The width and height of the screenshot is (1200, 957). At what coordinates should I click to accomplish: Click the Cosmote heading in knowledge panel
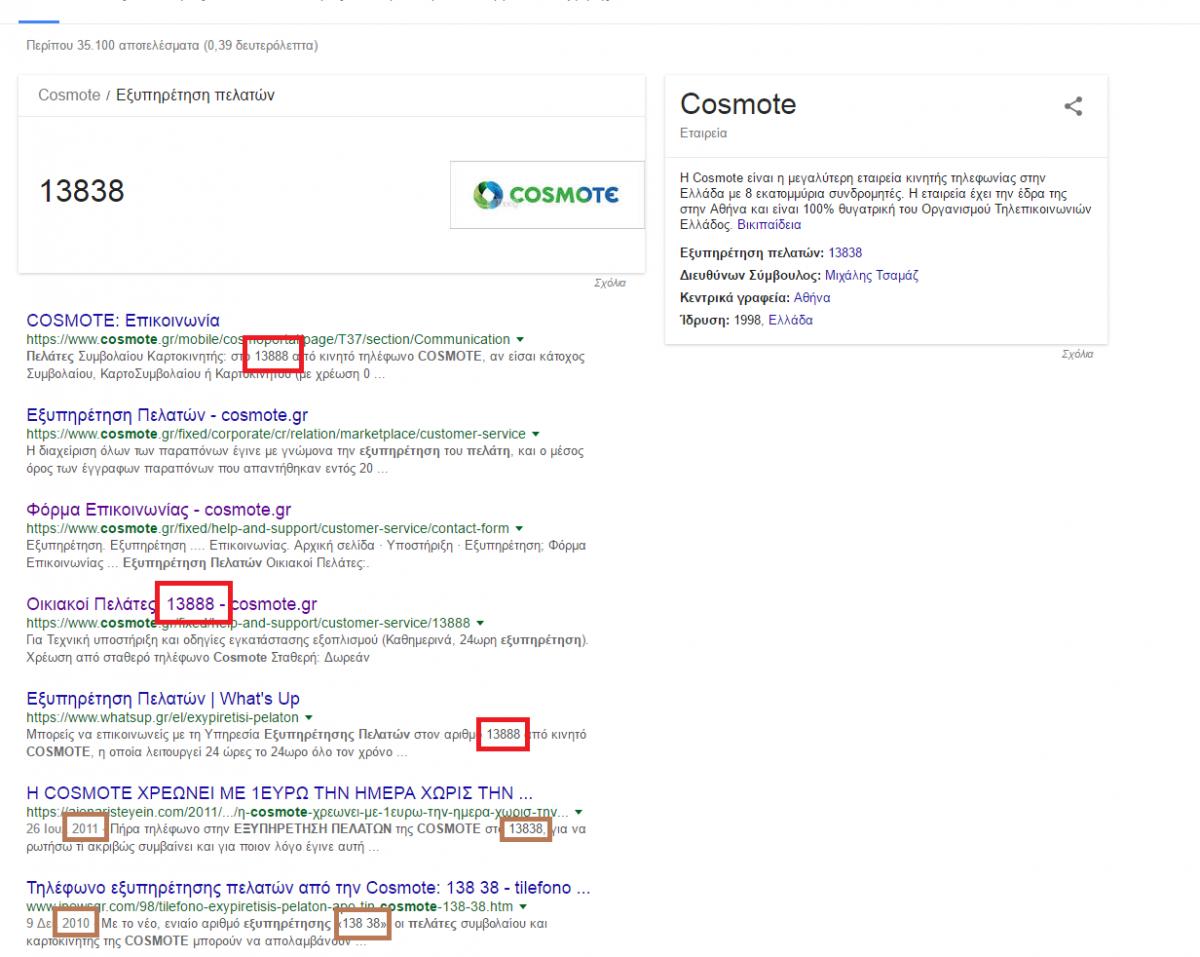click(x=738, y=104)
